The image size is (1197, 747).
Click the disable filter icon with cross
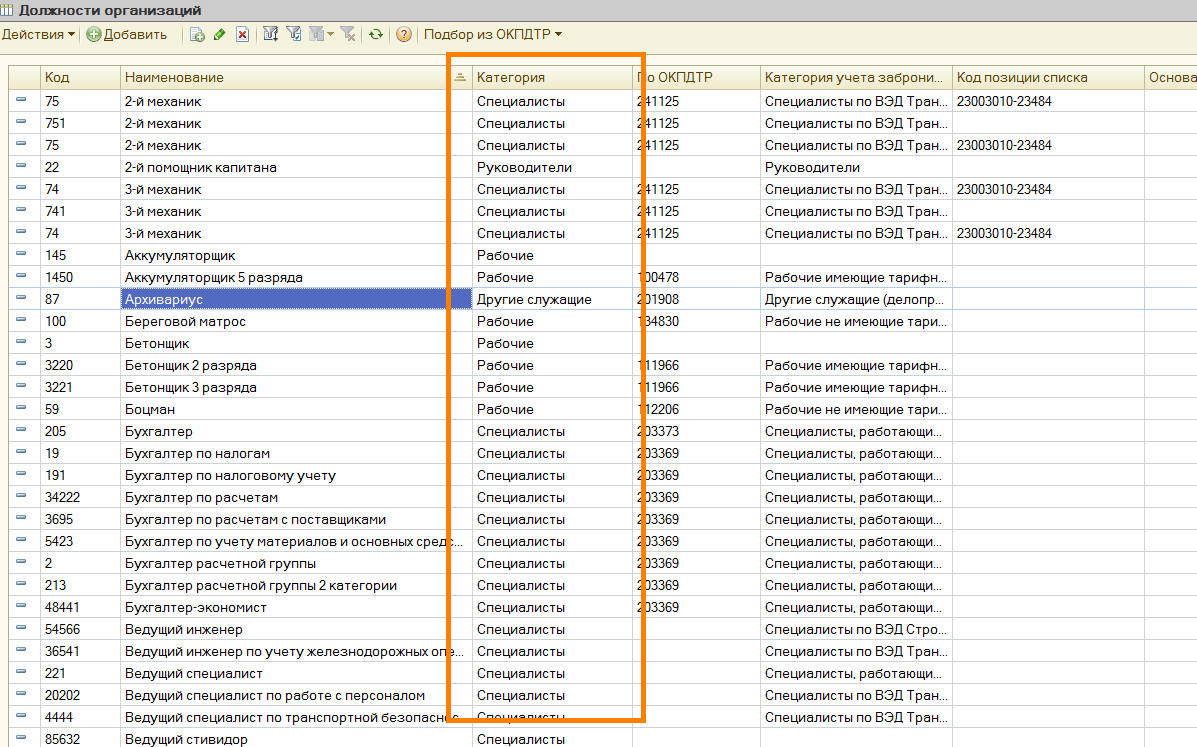pyautogui.click(x=348, y=34)
